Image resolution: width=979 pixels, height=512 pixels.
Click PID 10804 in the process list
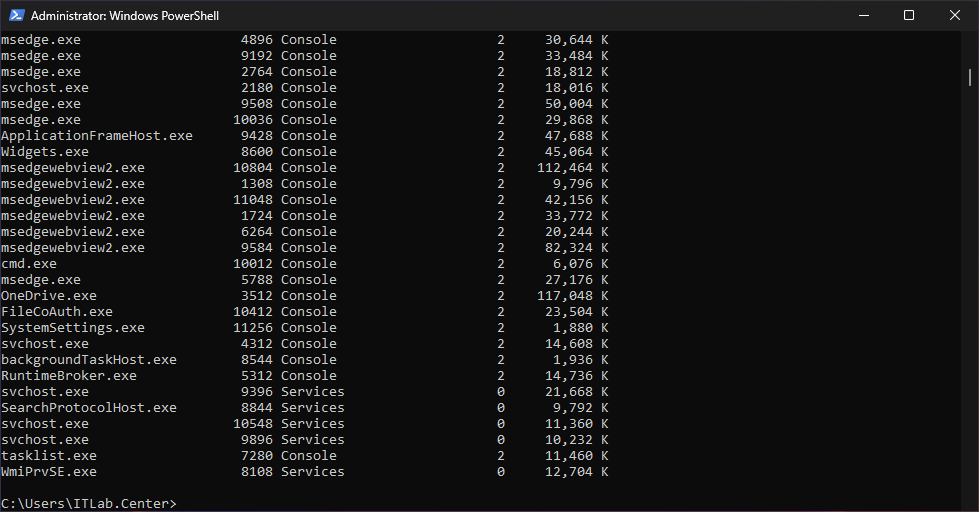(x=253, y=168)
